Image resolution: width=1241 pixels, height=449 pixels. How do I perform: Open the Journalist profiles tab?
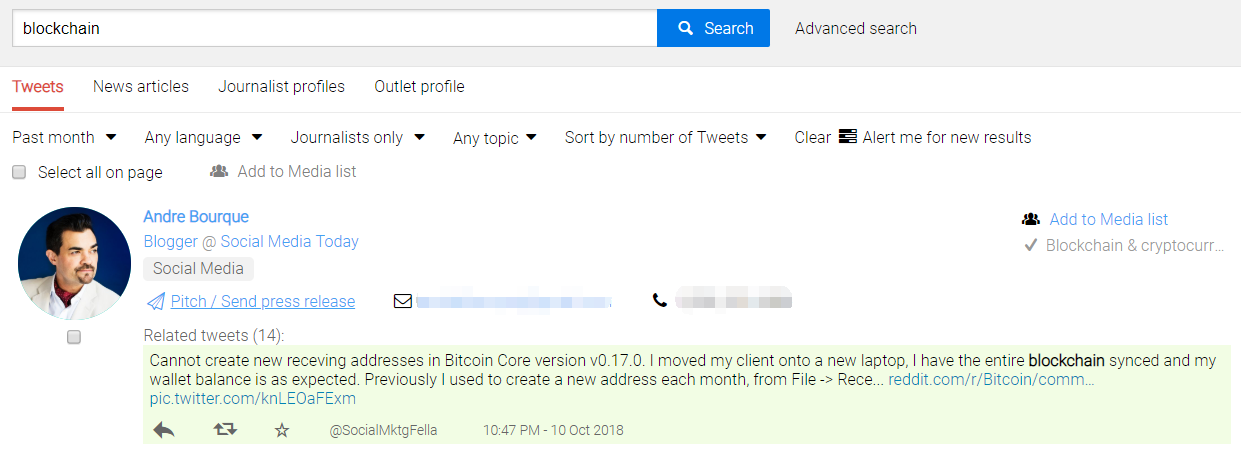point(281,87)
